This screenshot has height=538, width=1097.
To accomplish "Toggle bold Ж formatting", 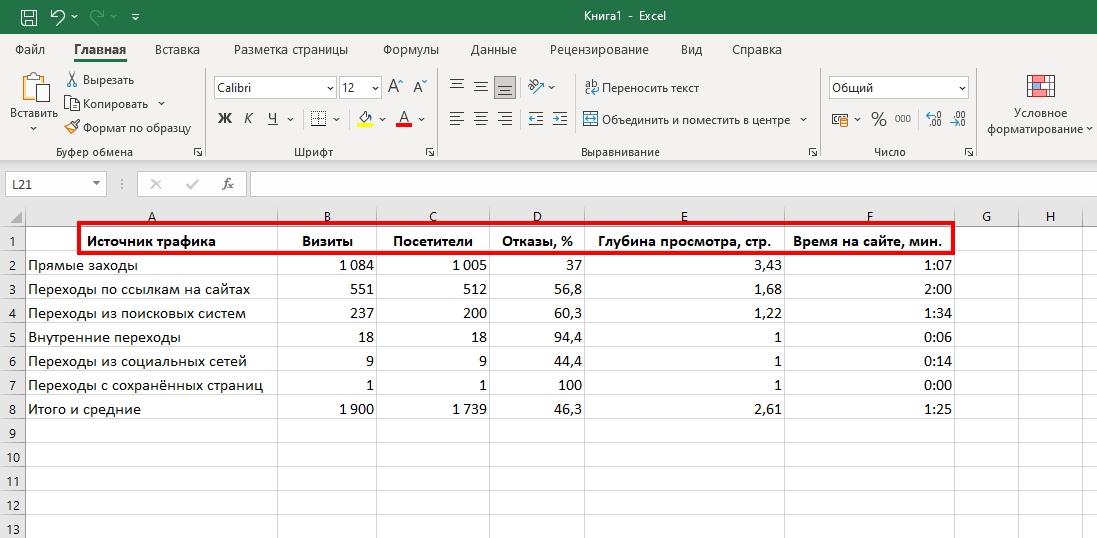I will (225, 119).
